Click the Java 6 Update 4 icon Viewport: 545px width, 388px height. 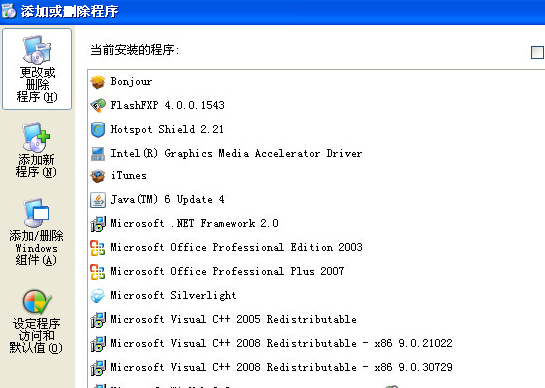(x=98, y=200)
